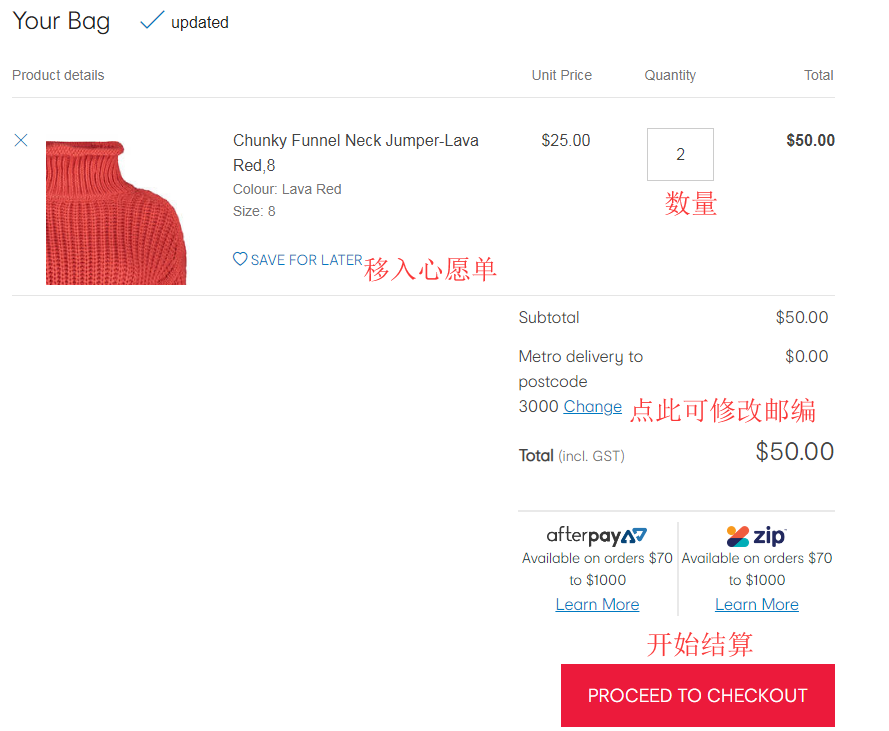Click the heart icon beside Save for Later

240,259
